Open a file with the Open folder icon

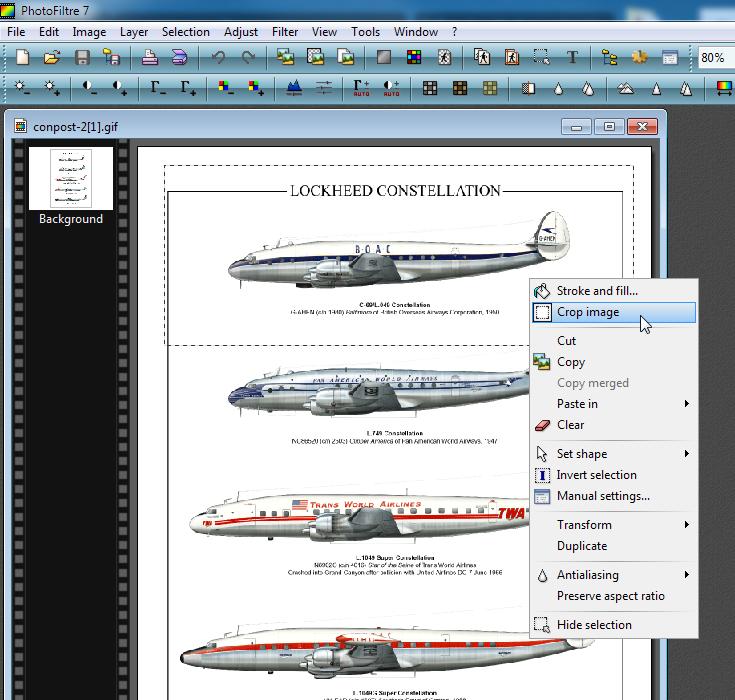(52, 58)
